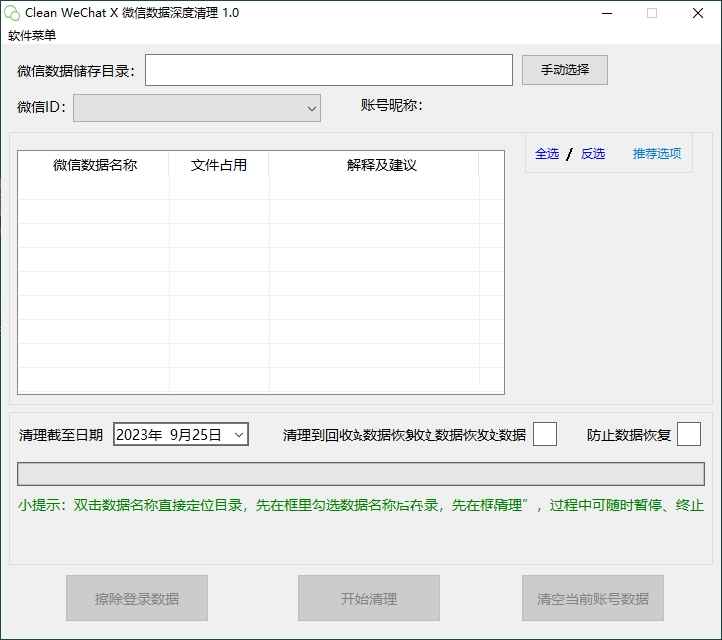Viewport: 722px width, 640px height.
Task: Open the 清理截至日期 date picker dropdown arrow
Action: 238,435
